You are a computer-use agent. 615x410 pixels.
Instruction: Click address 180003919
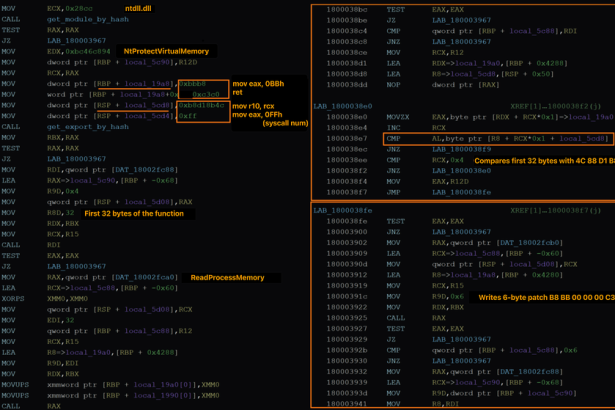coord(347,286)
